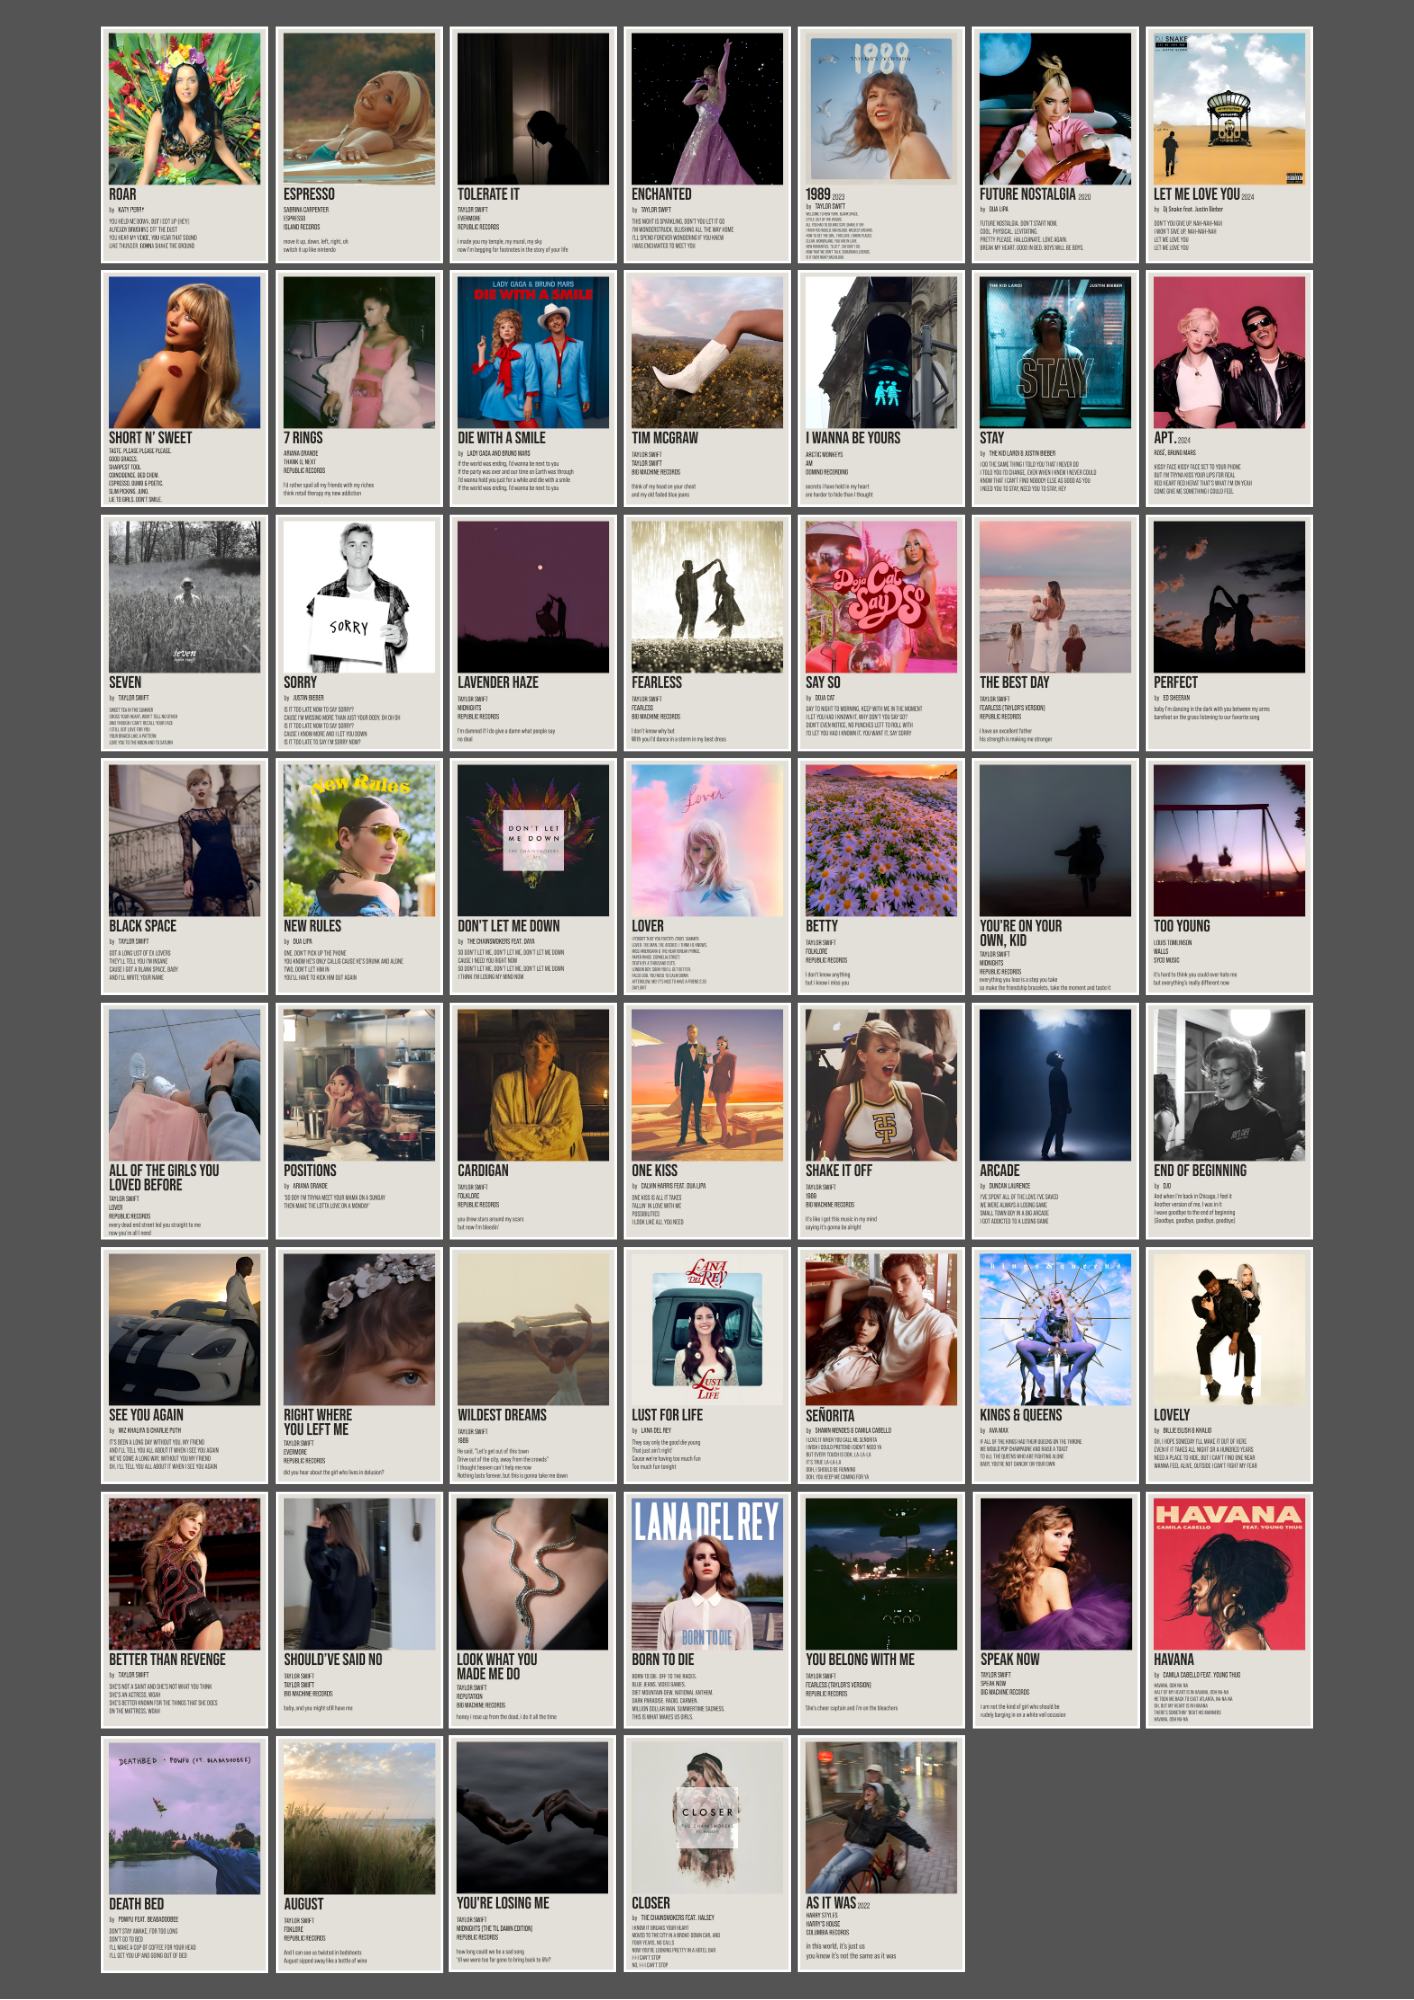This screenshot has height=2000, width=1414.
Task: Click the SORRY poster card
Action: pyautogui.click(x=359, y=633)
